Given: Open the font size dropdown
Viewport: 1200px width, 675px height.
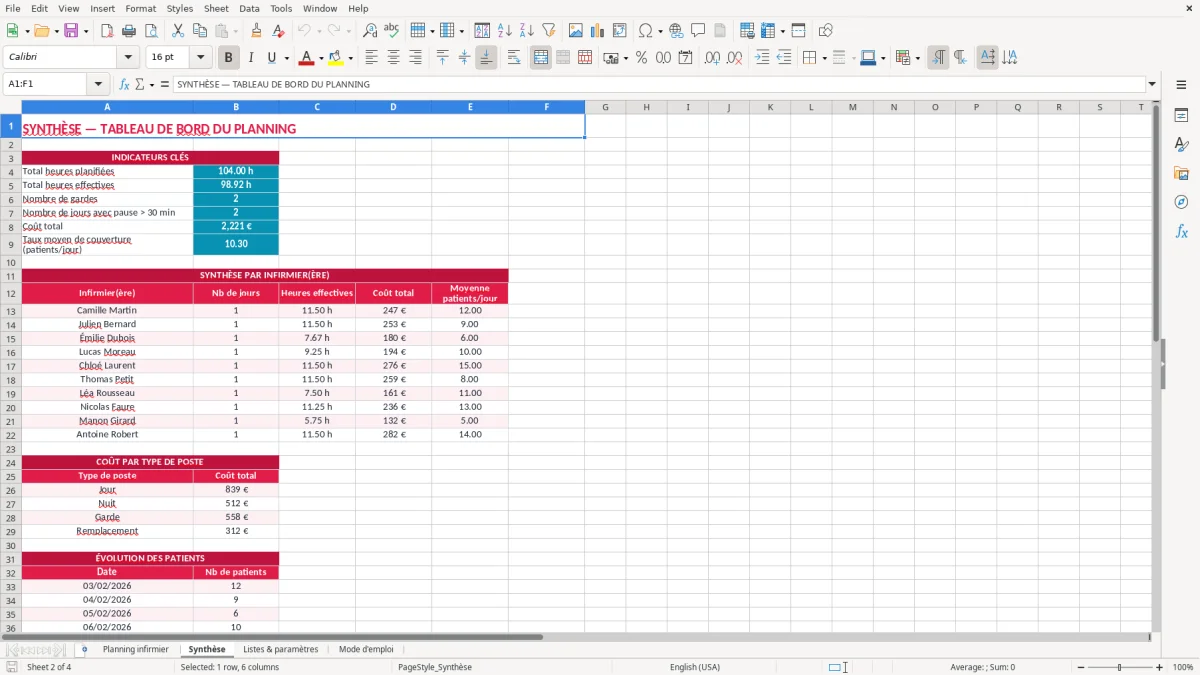Looking at the screenshot, I should tap(200, 58).
